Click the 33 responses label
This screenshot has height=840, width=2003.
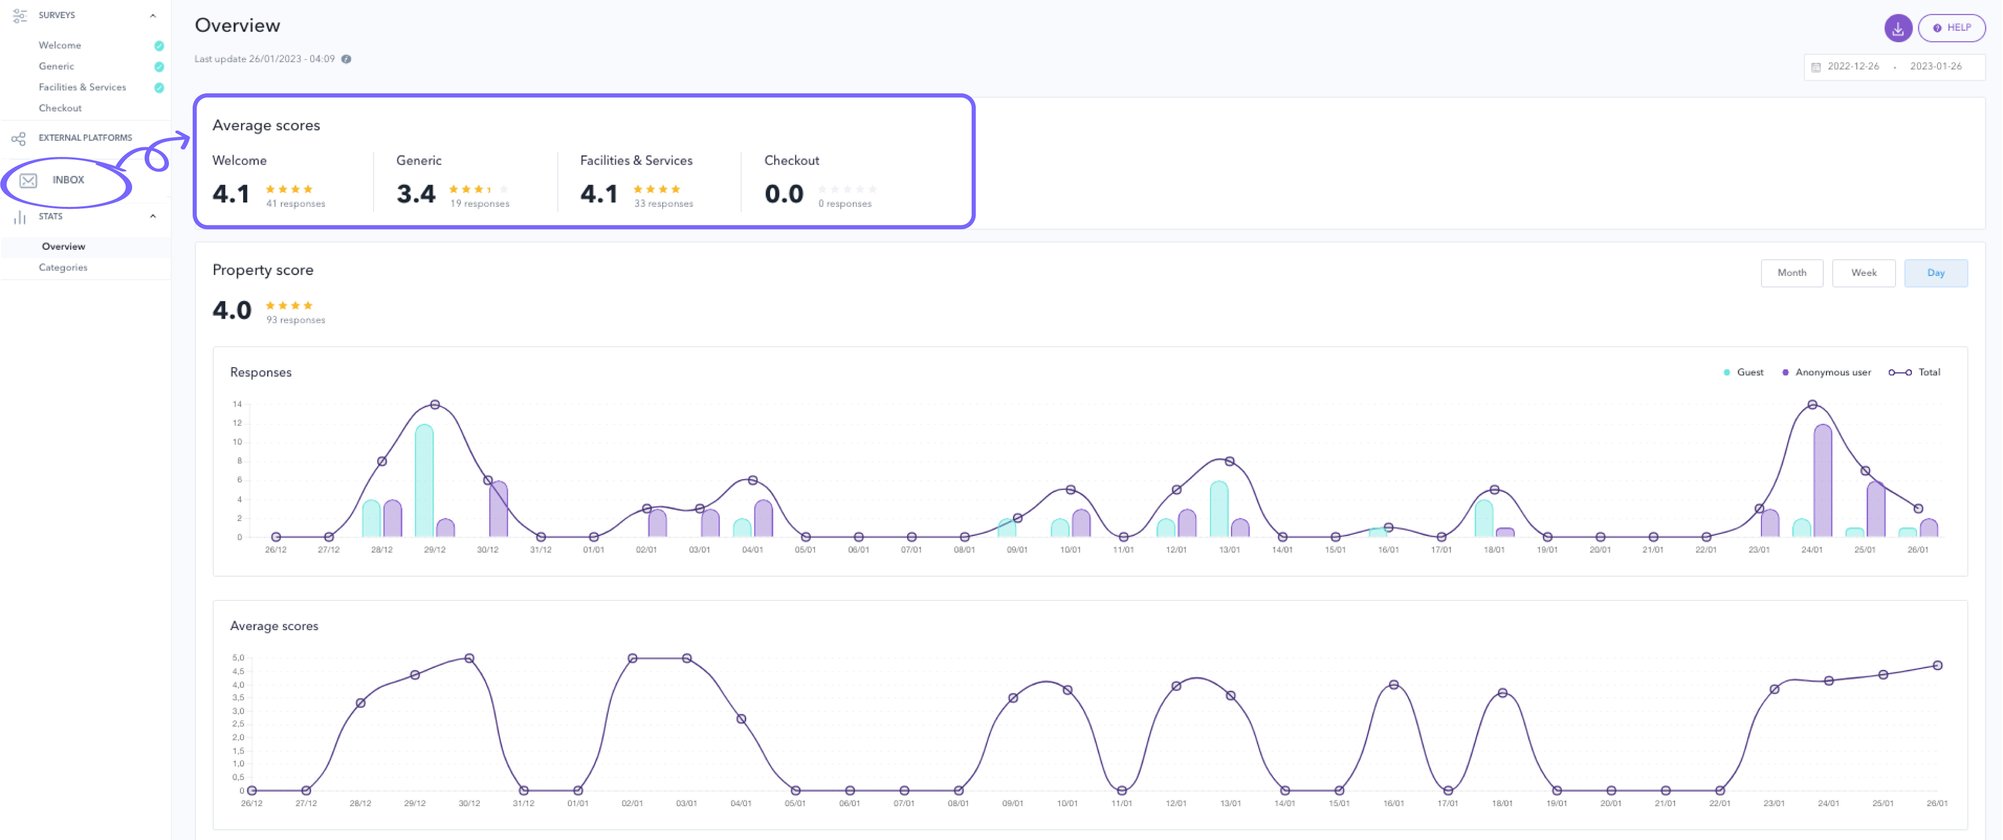(663, 204)
